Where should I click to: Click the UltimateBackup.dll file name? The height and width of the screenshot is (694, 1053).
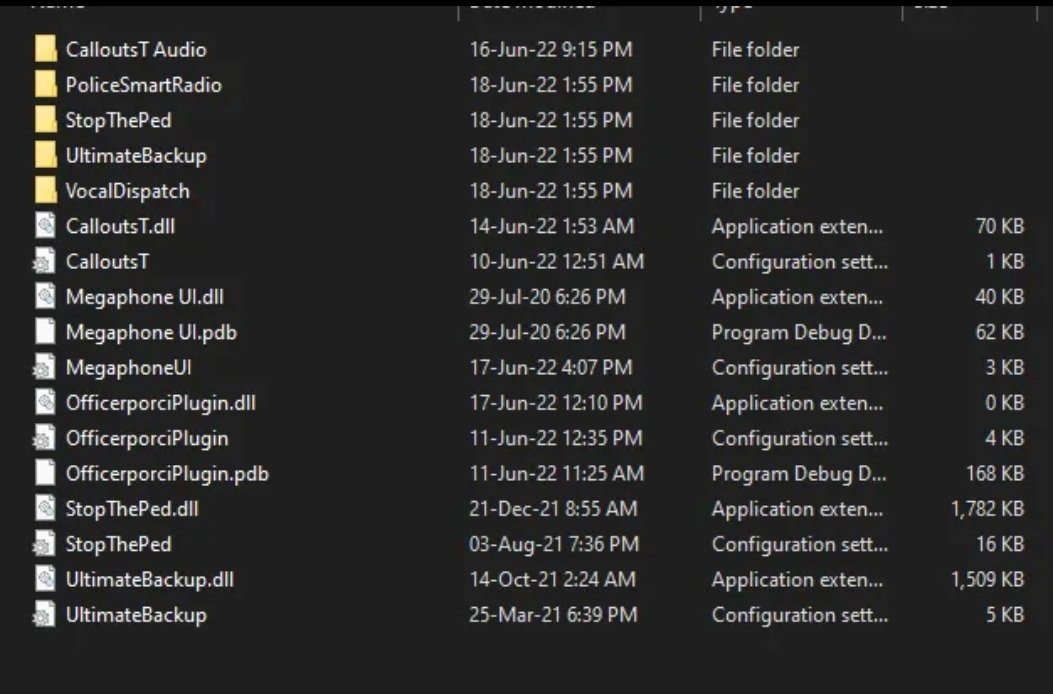[x=150, y=579]
